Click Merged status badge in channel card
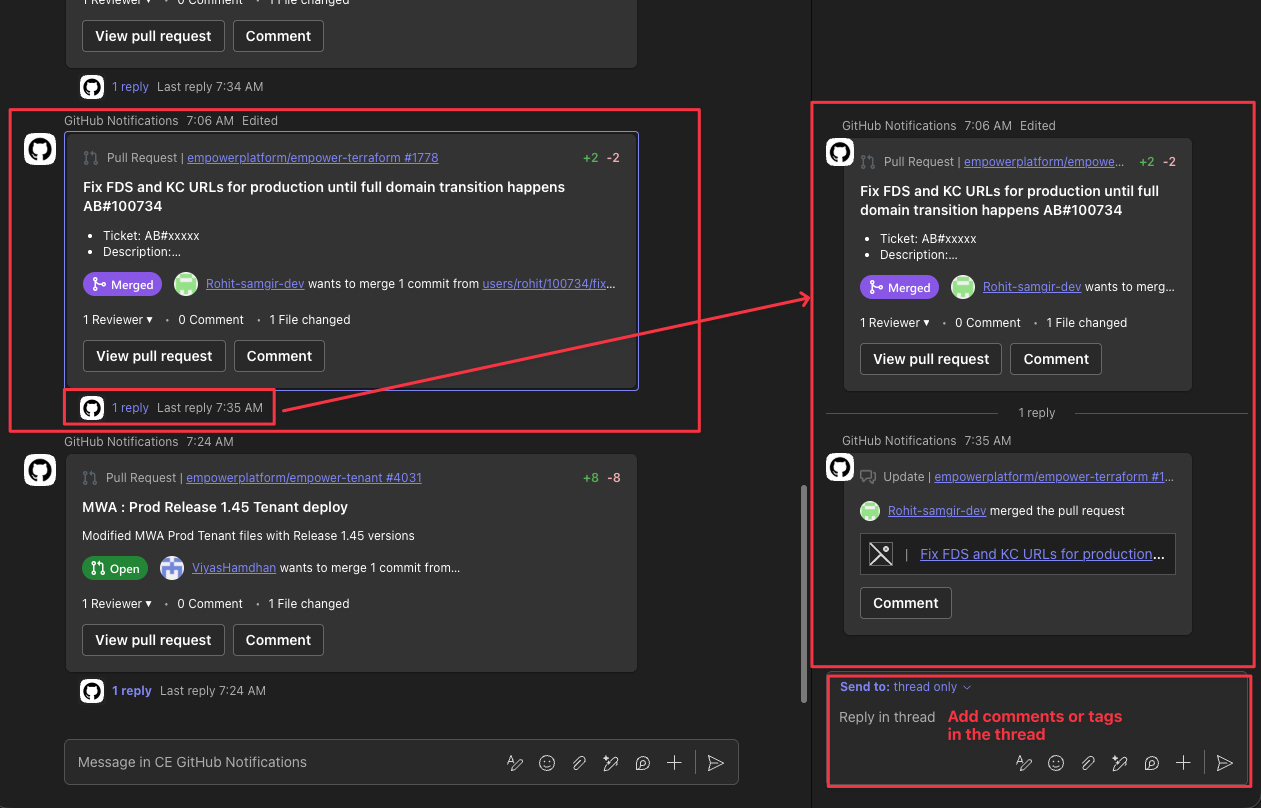The width and height of the screenshot is (1261, 808). point(124,285)
